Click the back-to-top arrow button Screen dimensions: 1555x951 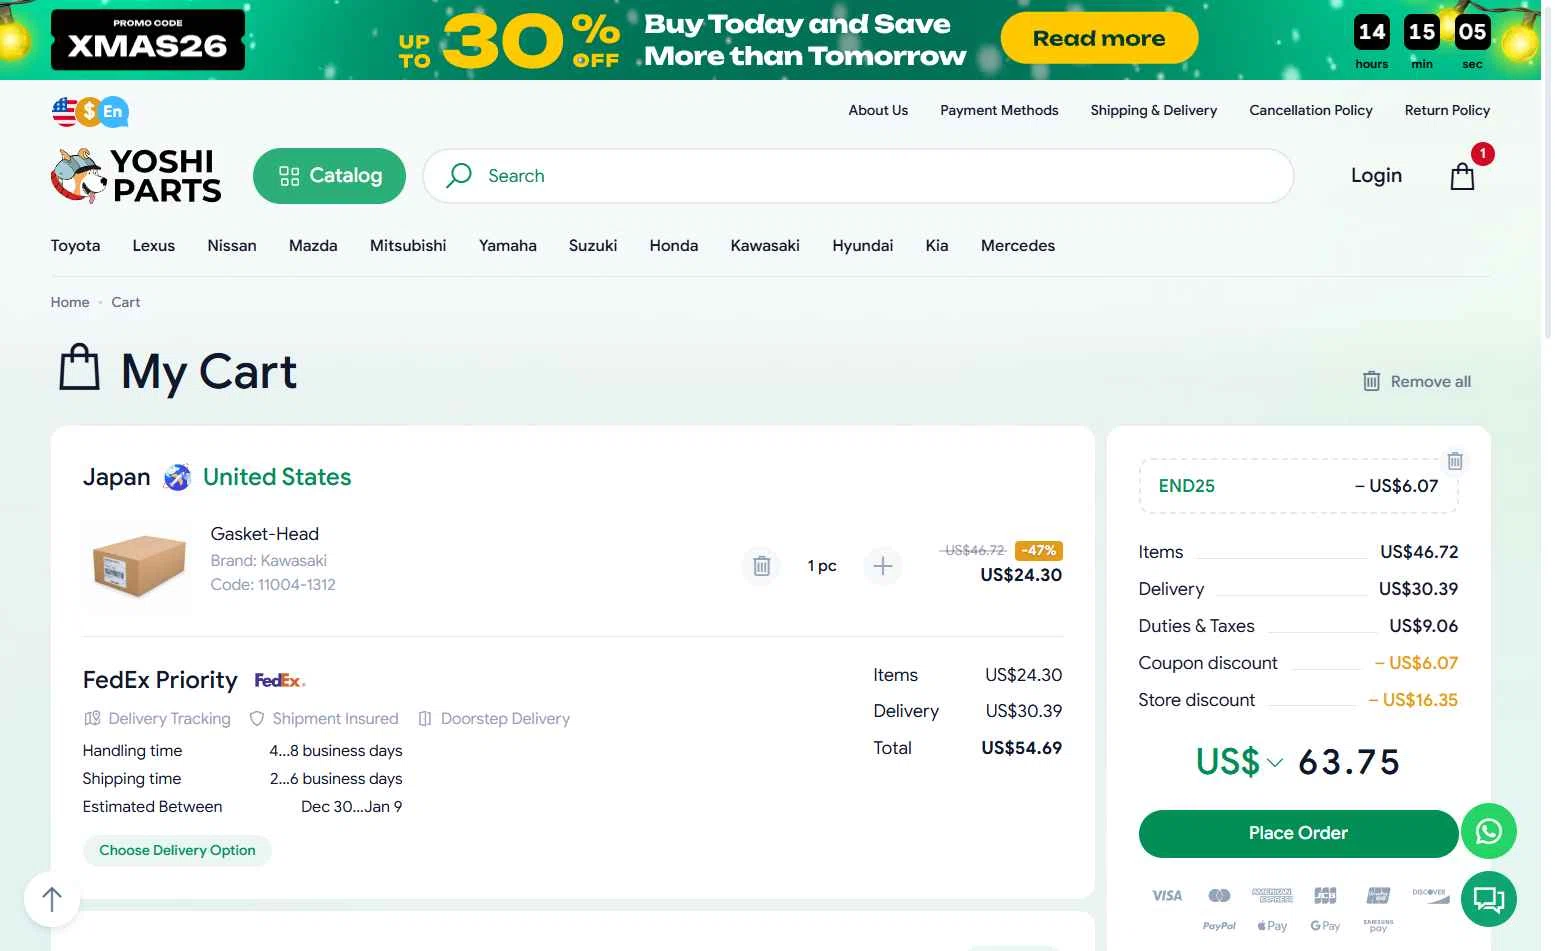coord(52,899)
